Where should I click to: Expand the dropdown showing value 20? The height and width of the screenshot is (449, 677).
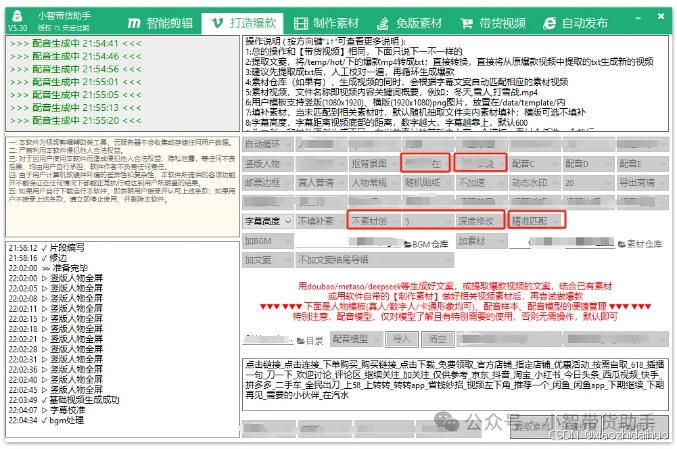pos(589,183)
